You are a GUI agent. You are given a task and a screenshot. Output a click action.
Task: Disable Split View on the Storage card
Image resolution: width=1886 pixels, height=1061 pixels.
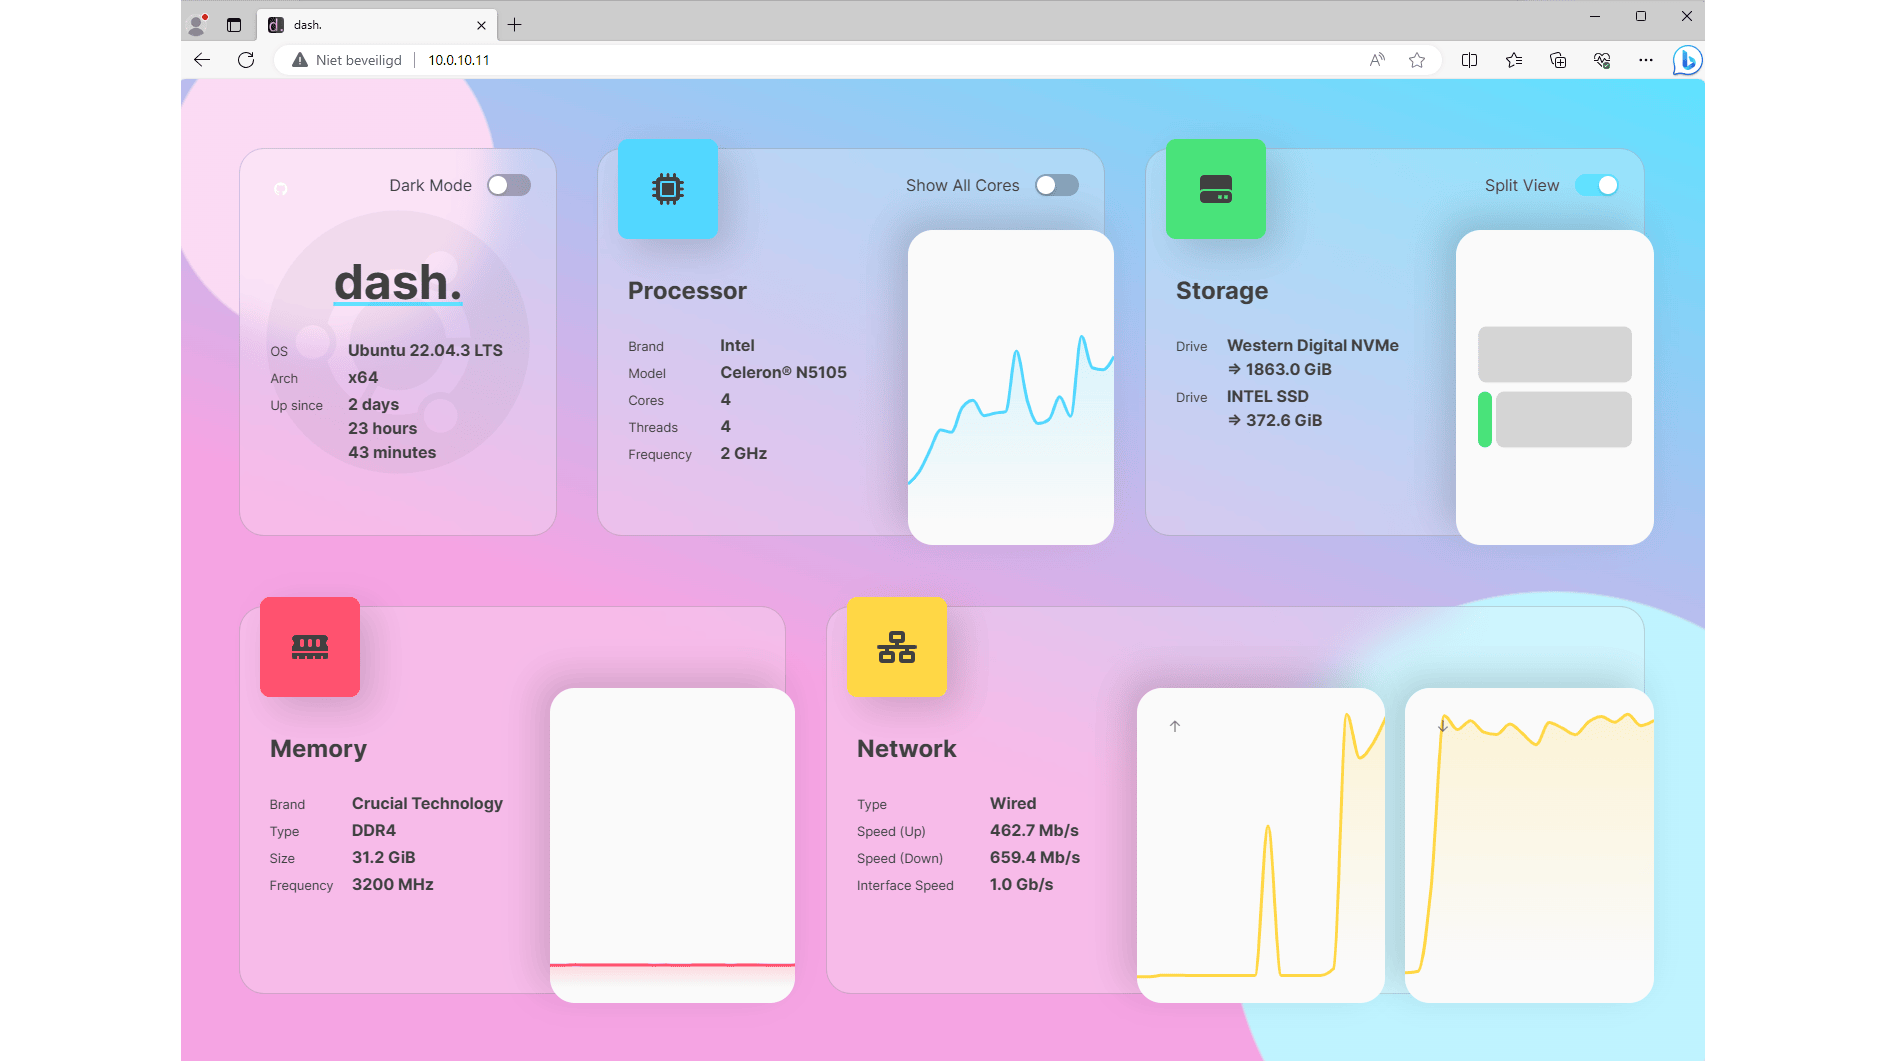(1596, 185)
